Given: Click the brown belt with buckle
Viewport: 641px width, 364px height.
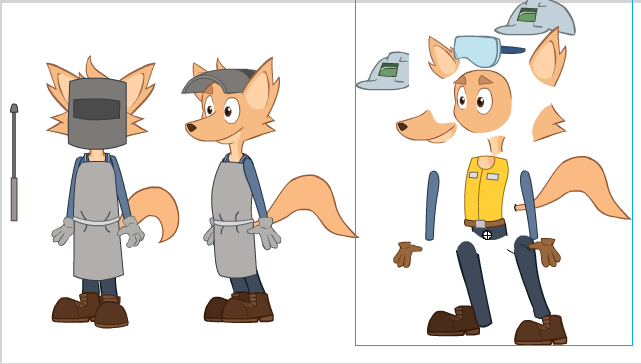Looking at the screenshot, I should point(485,223).
